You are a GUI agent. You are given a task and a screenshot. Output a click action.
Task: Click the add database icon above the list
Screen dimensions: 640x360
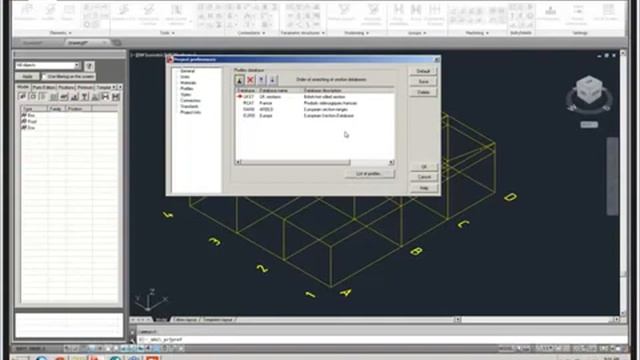point(240,80)
